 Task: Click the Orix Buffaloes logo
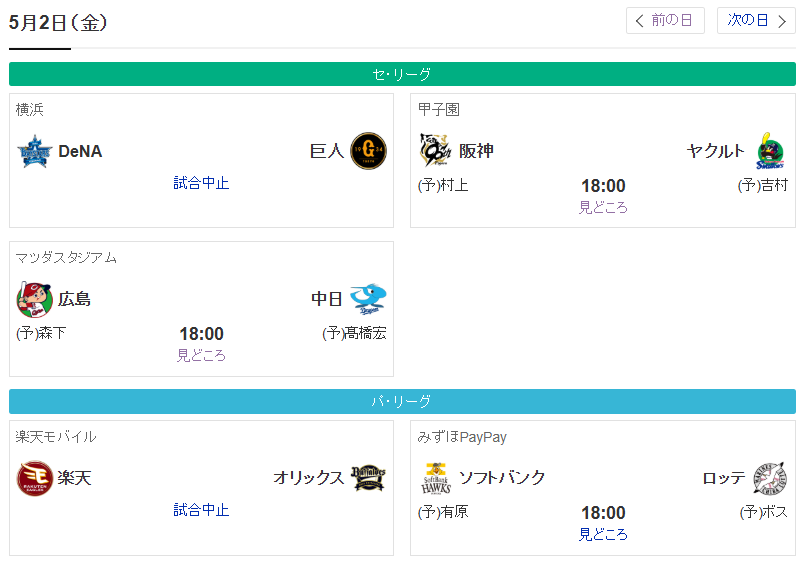368,478
